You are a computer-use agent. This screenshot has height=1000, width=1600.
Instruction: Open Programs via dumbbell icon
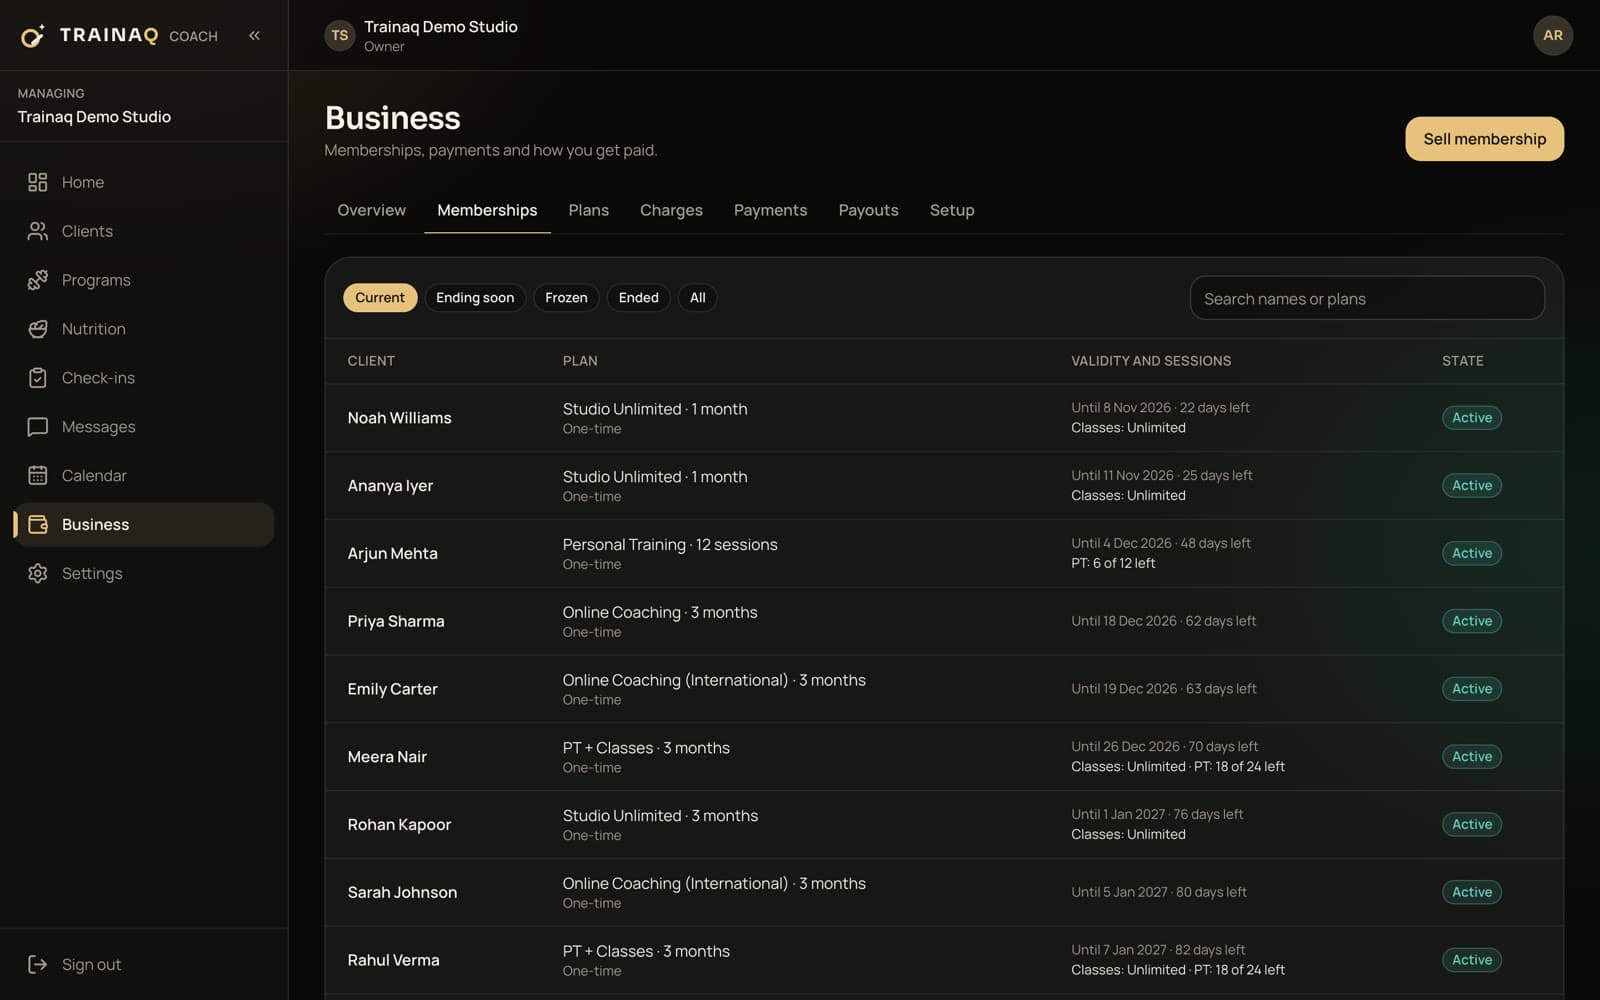click(38, 280)
